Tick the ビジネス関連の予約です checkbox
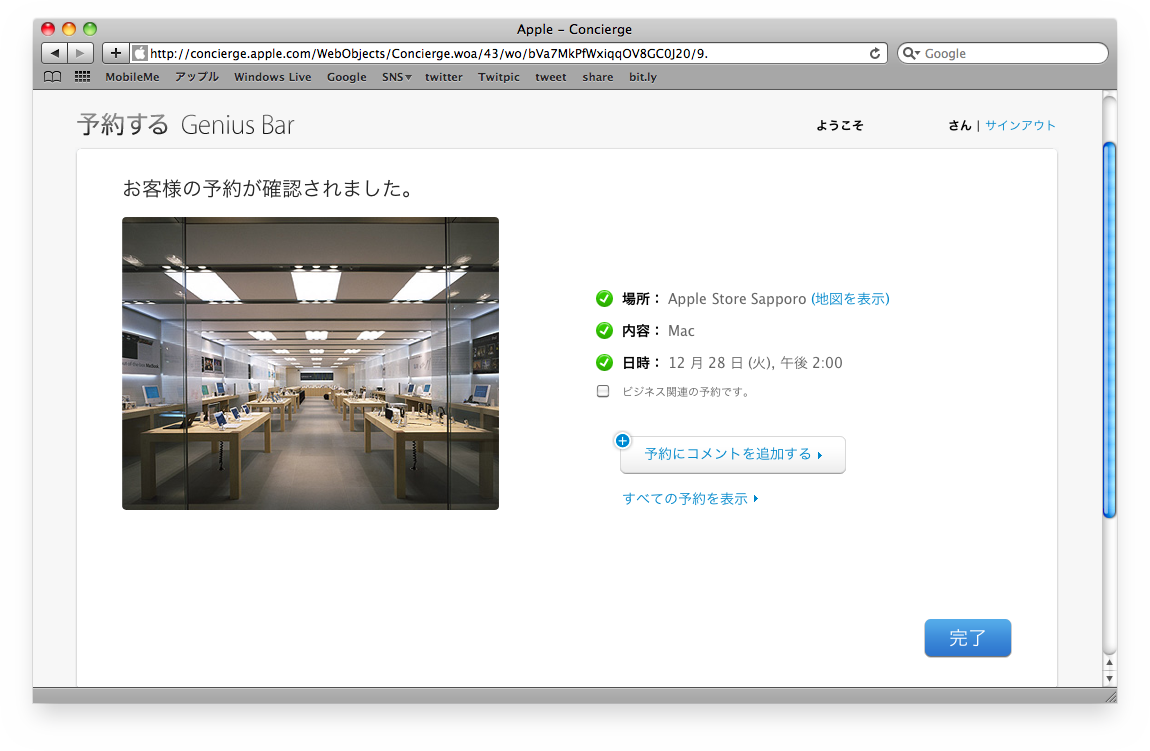This screenshot has height=751, width=1150. pos(603,391)
